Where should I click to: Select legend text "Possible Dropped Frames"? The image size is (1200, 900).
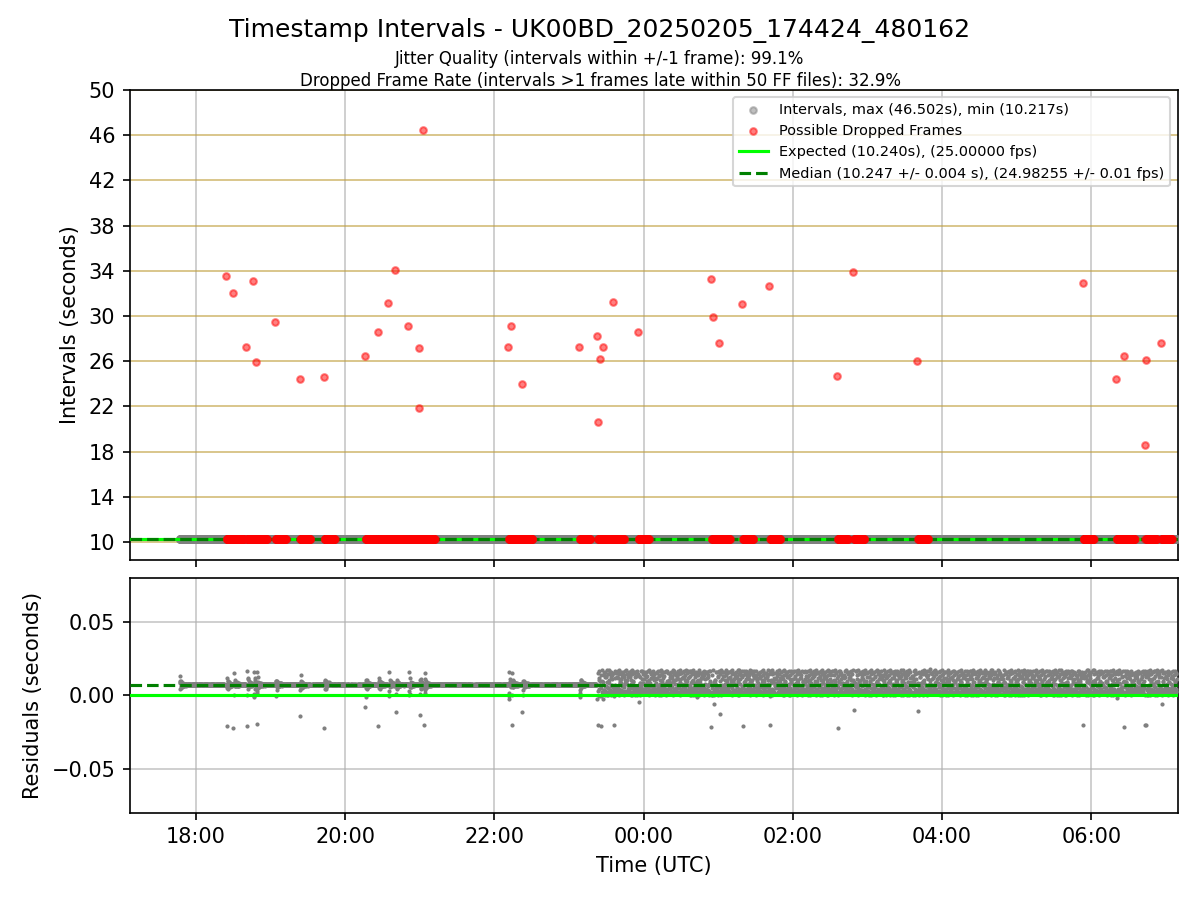tap(871, 130)
